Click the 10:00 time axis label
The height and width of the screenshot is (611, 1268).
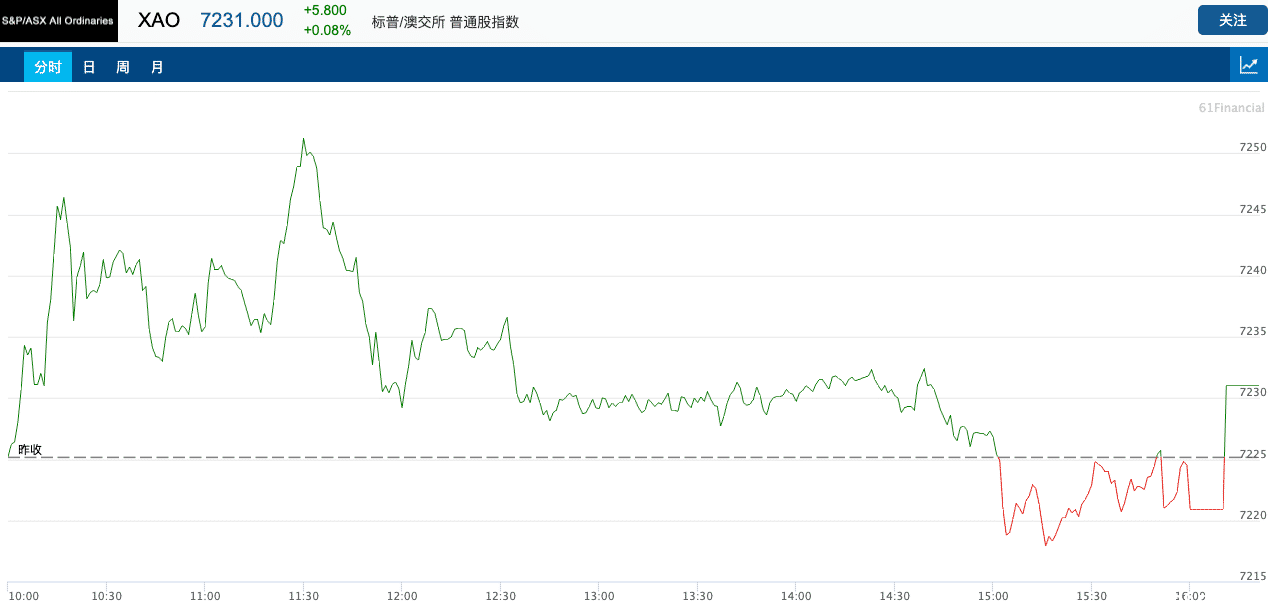[24, 596]
